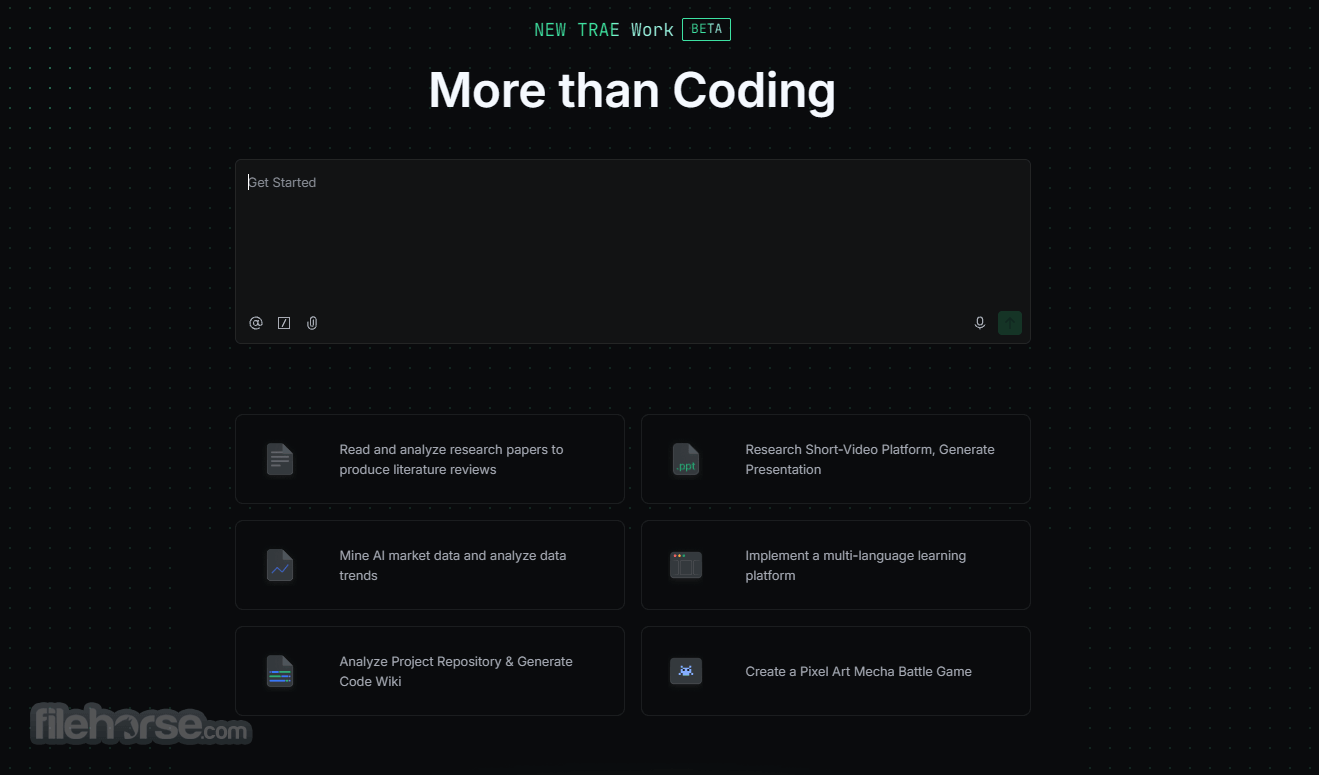Click the NEW TRAE Work label

point(604,30)
